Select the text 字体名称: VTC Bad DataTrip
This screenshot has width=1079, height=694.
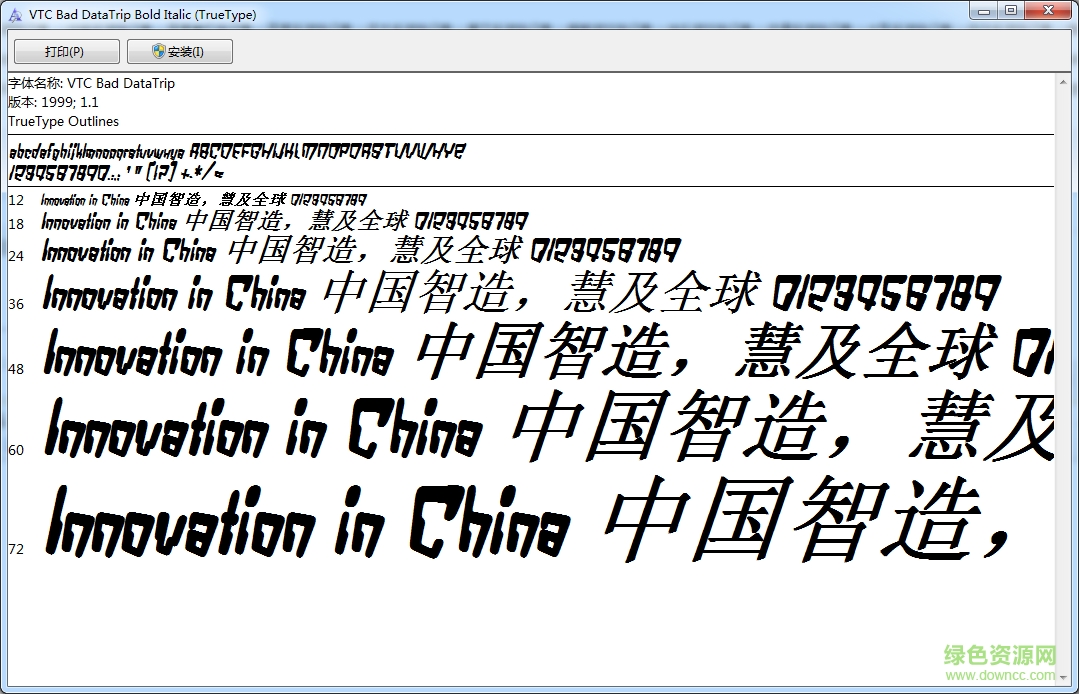pos(92,83)
